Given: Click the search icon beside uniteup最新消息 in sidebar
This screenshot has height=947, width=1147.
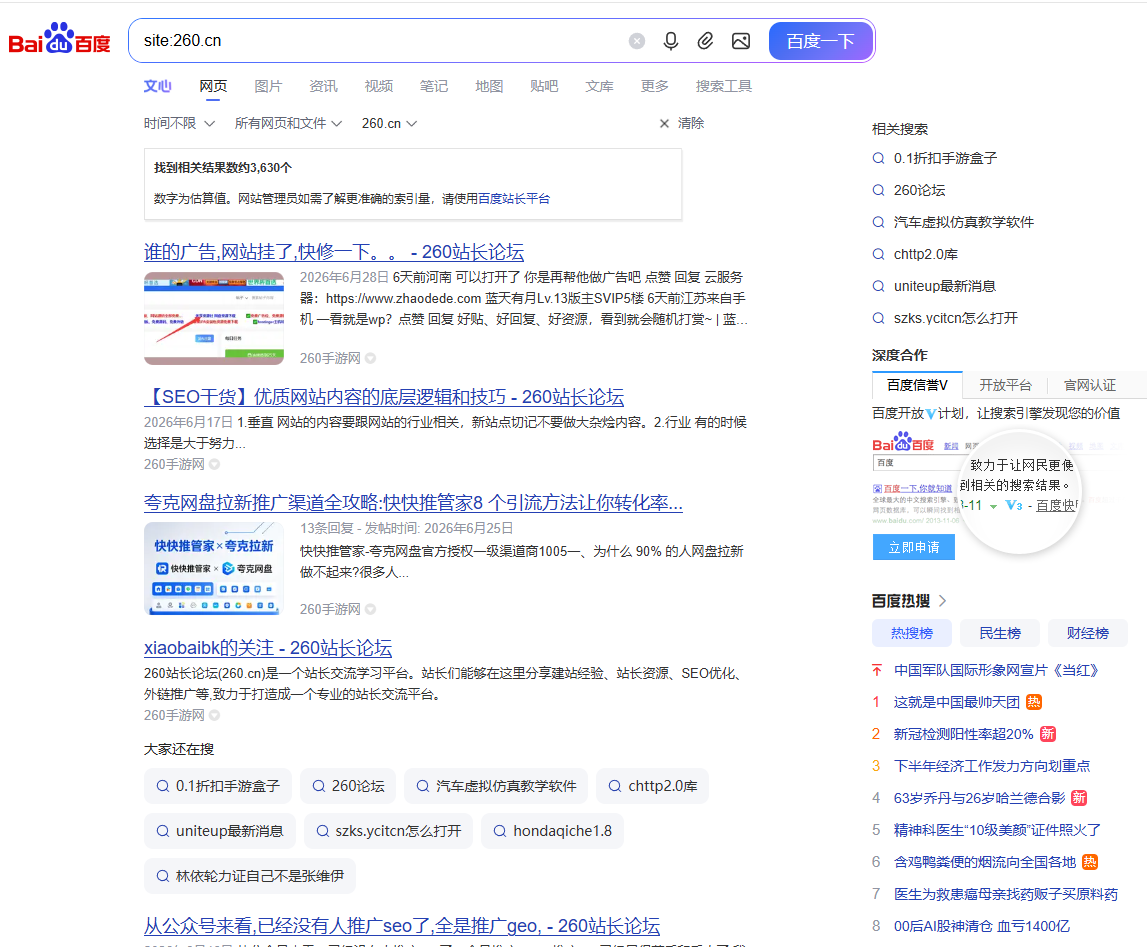Looking at the screenshot, I should pos(879,286).
